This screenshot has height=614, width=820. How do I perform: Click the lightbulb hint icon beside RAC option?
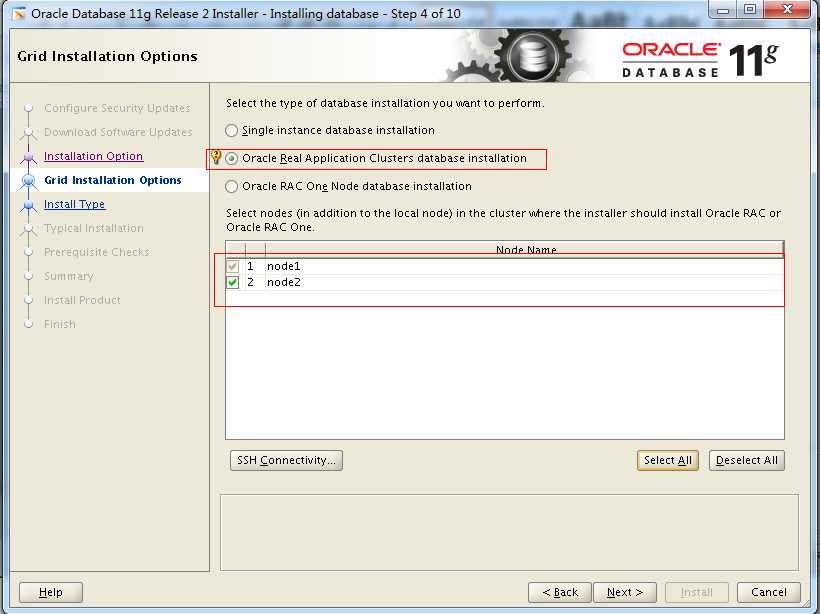[x=215, y=157]
